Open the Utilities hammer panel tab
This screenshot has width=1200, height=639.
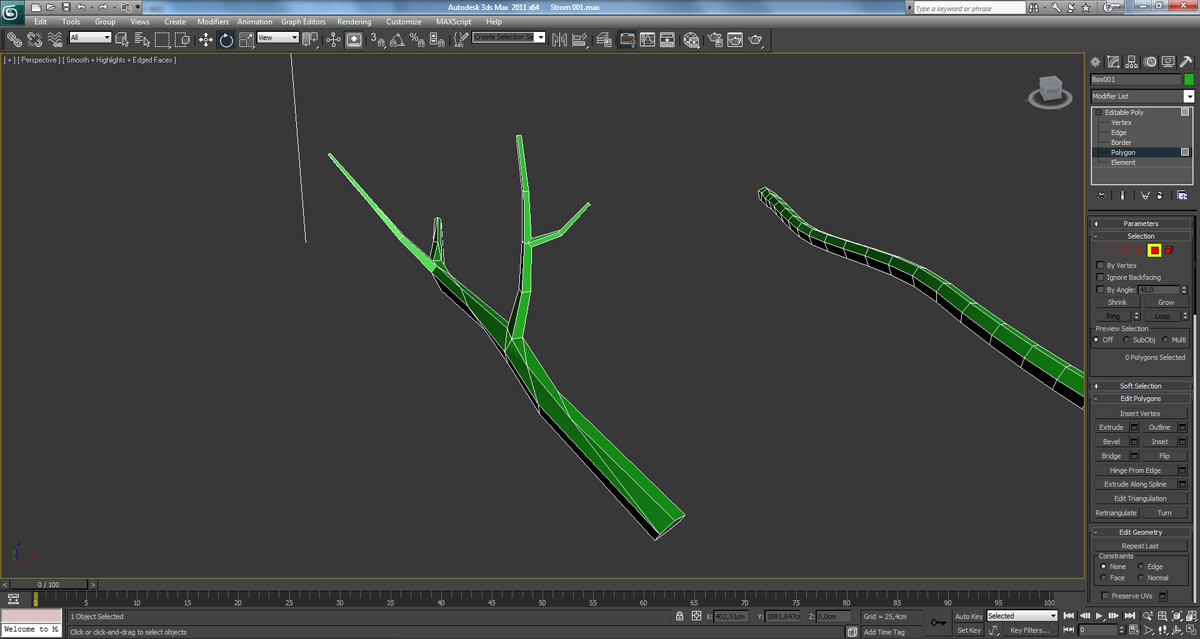1187,62
